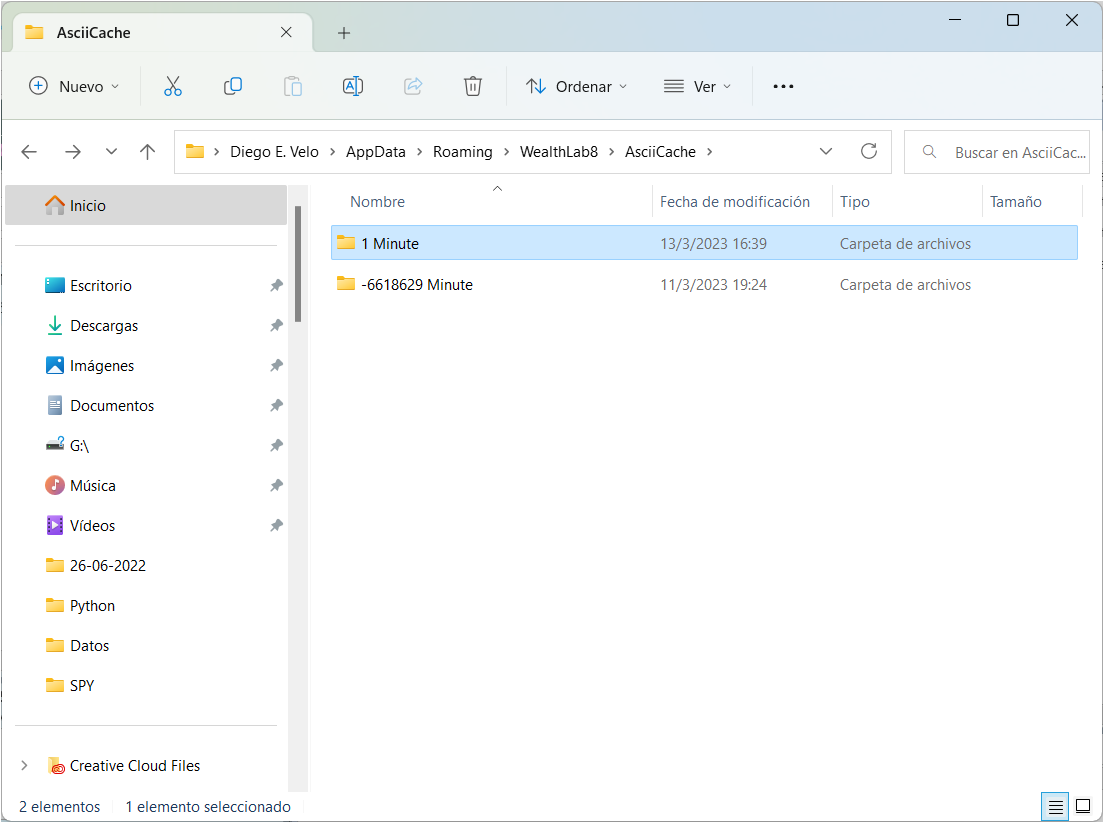Click the Cut scissors icon
The width and height of the screenshot is (1104, 823).
(x=173, y=86)
